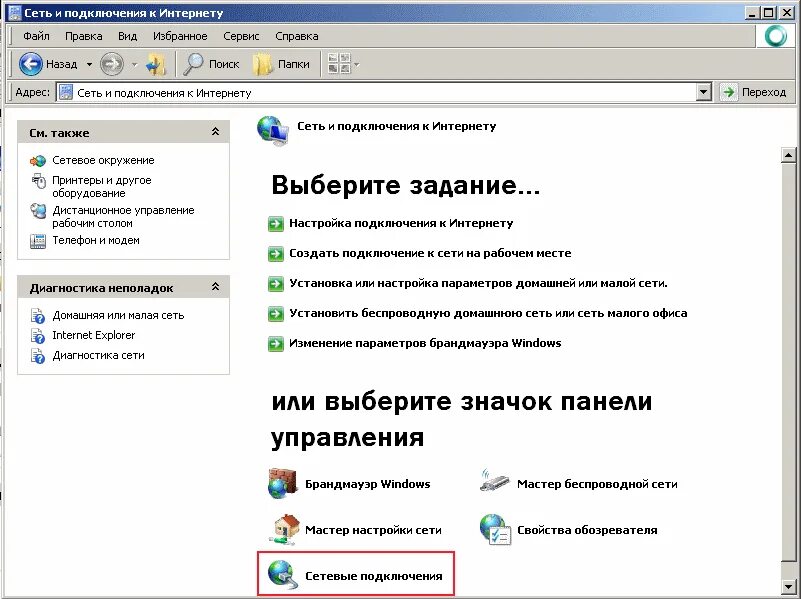The width and height of the screenshot is (801, 599).
Task: Open Forward button history dropdown arrow
Action: tap(134, 64)
